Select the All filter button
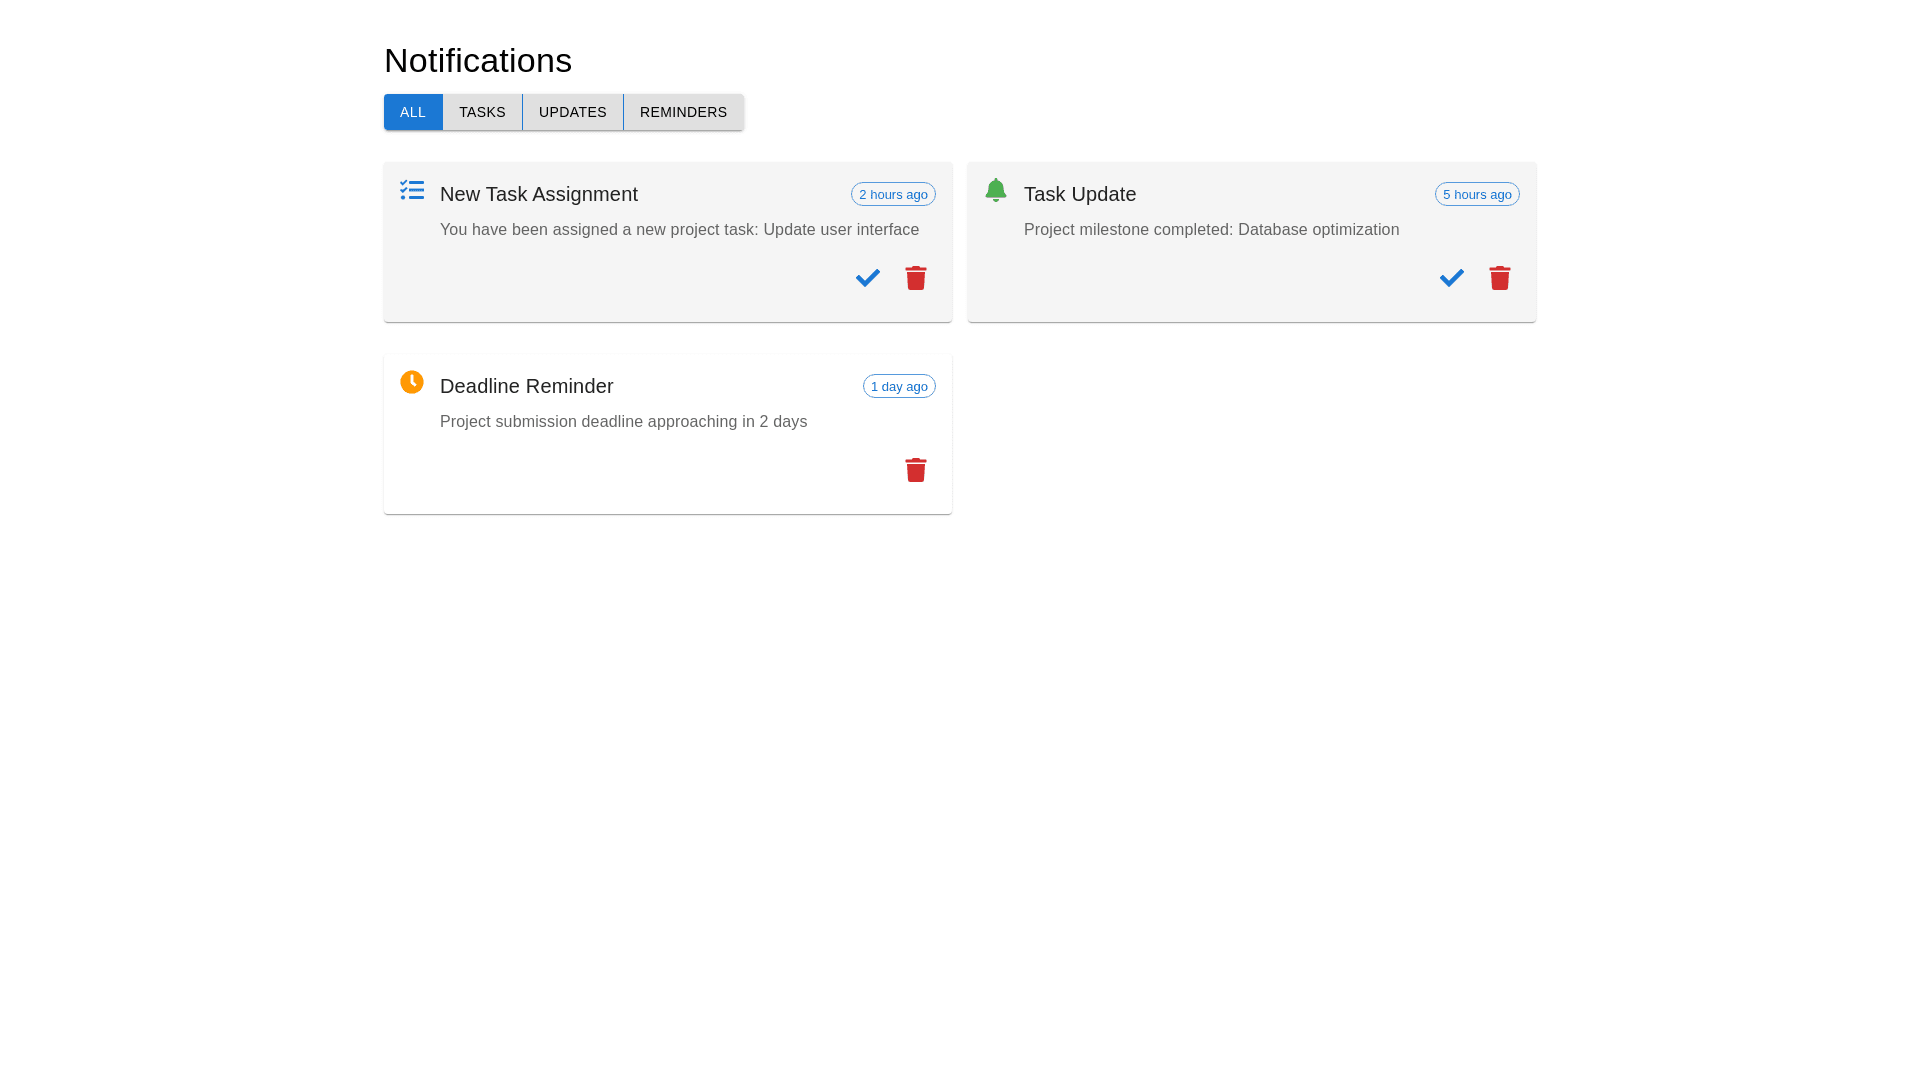The image size is (1920, 1080). click(413, 112)
